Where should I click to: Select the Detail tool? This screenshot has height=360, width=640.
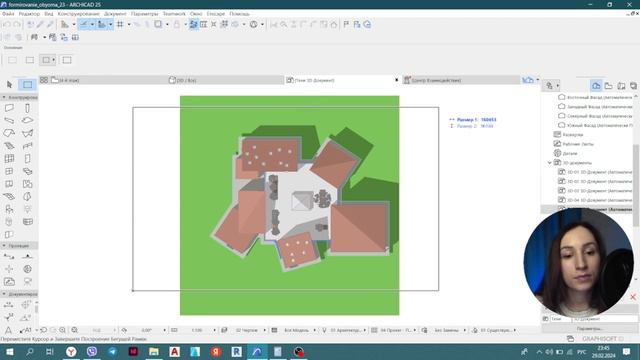tap(27, 269)
